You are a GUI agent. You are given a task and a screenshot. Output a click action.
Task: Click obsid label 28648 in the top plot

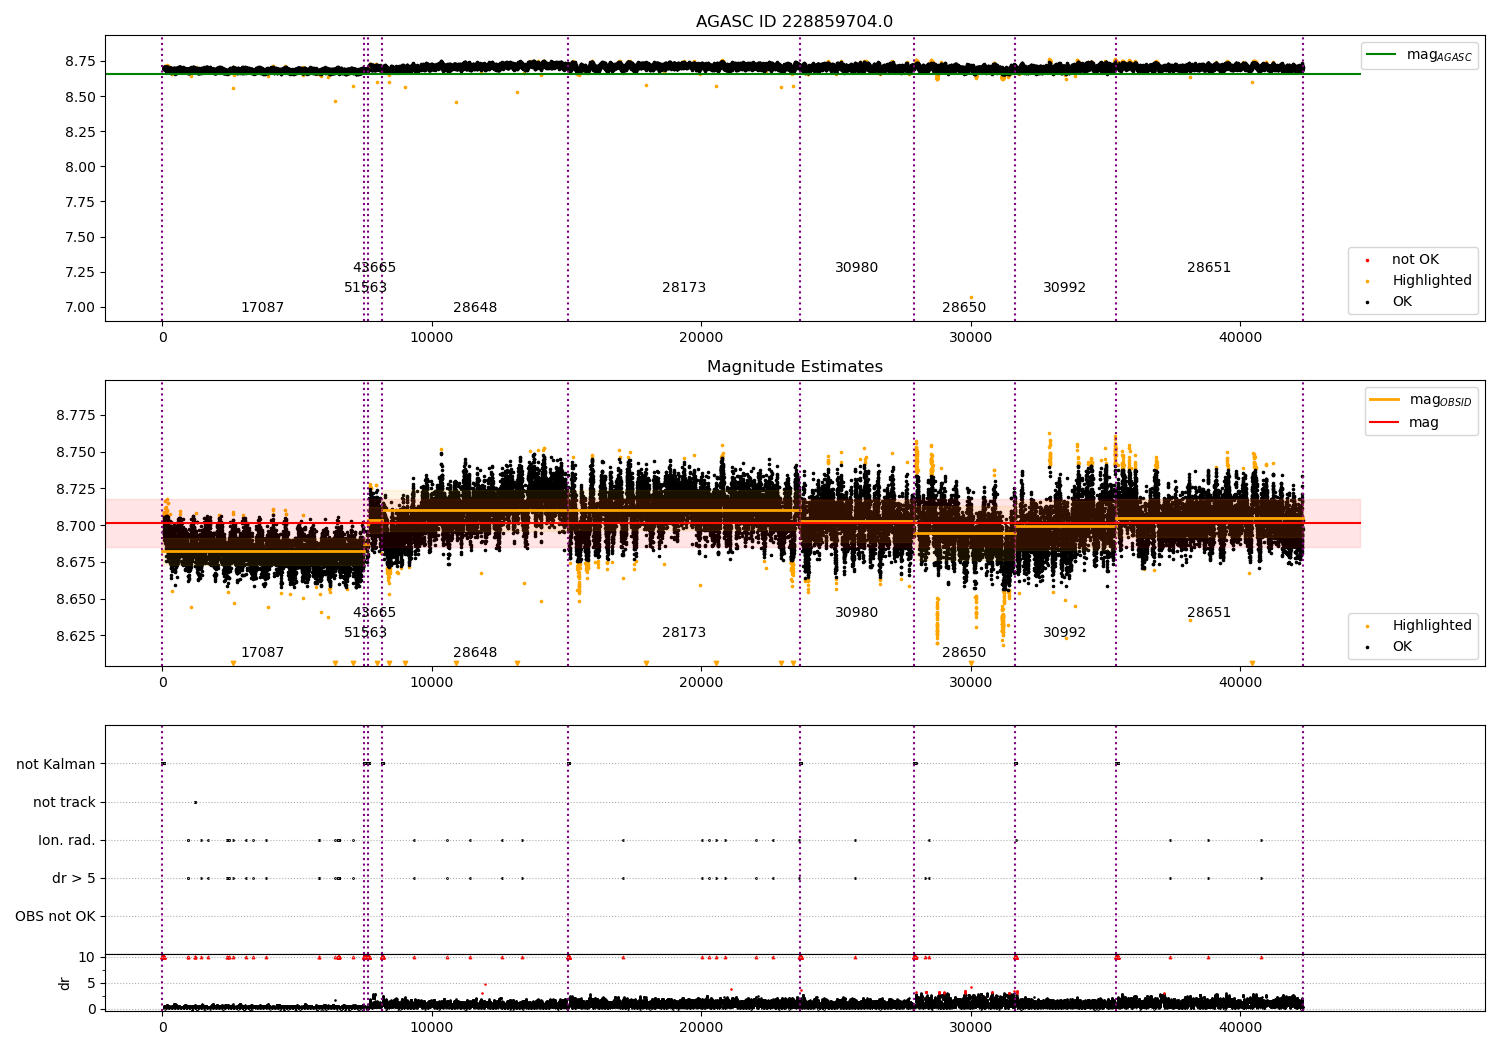tap(475, 308)
